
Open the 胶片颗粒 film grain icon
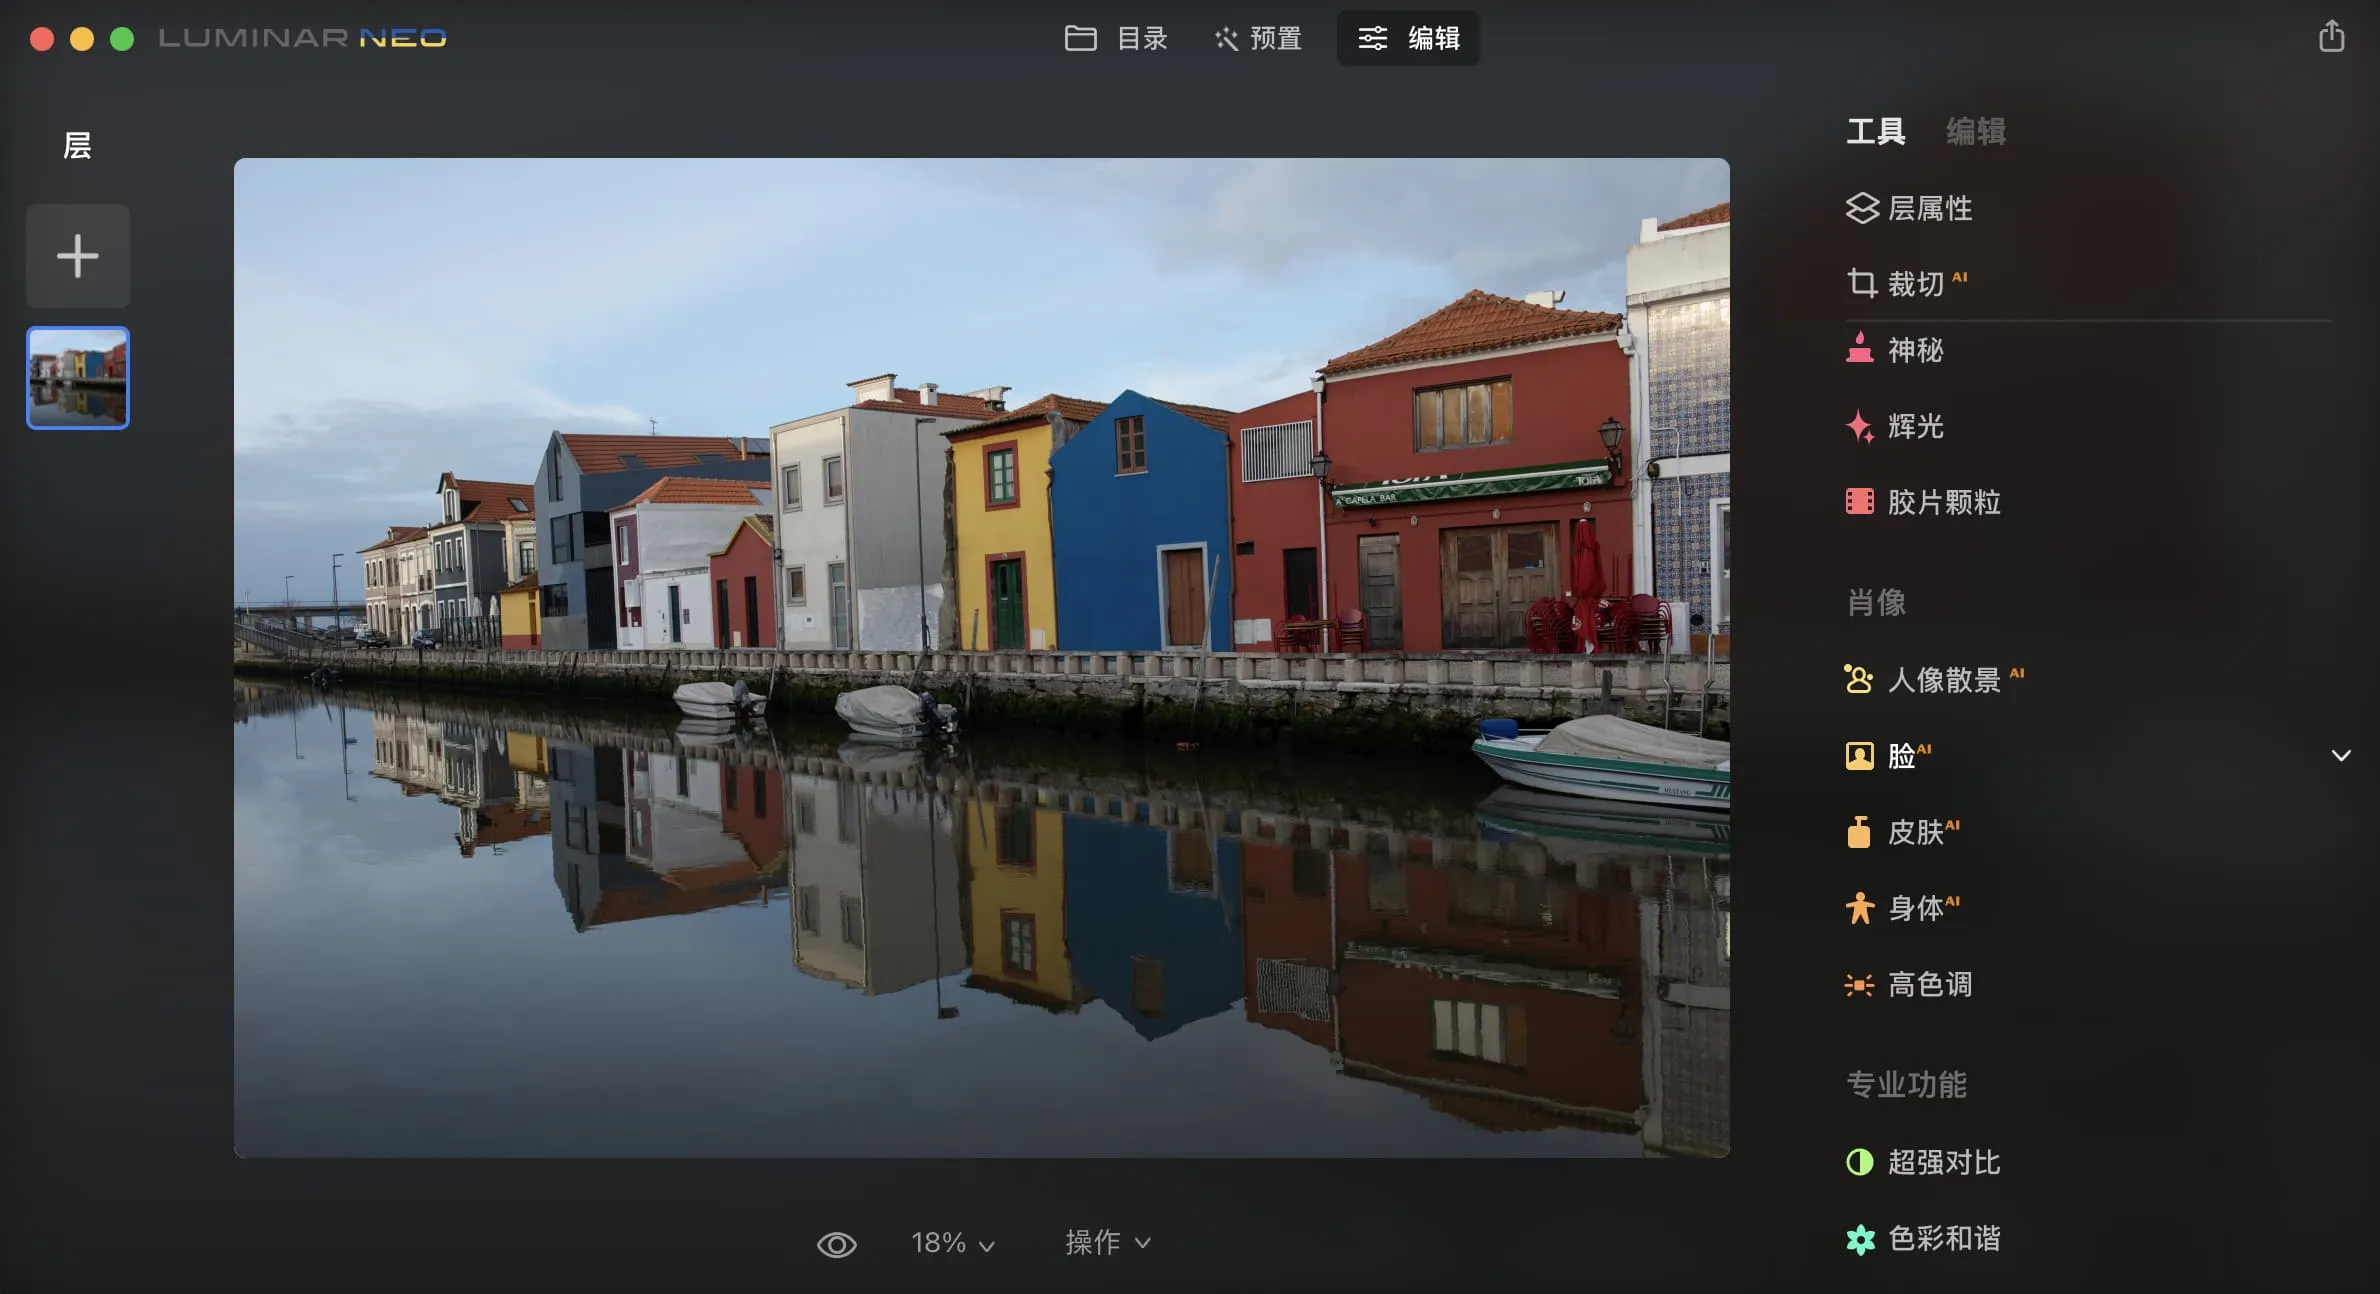tap(1860, 501)
